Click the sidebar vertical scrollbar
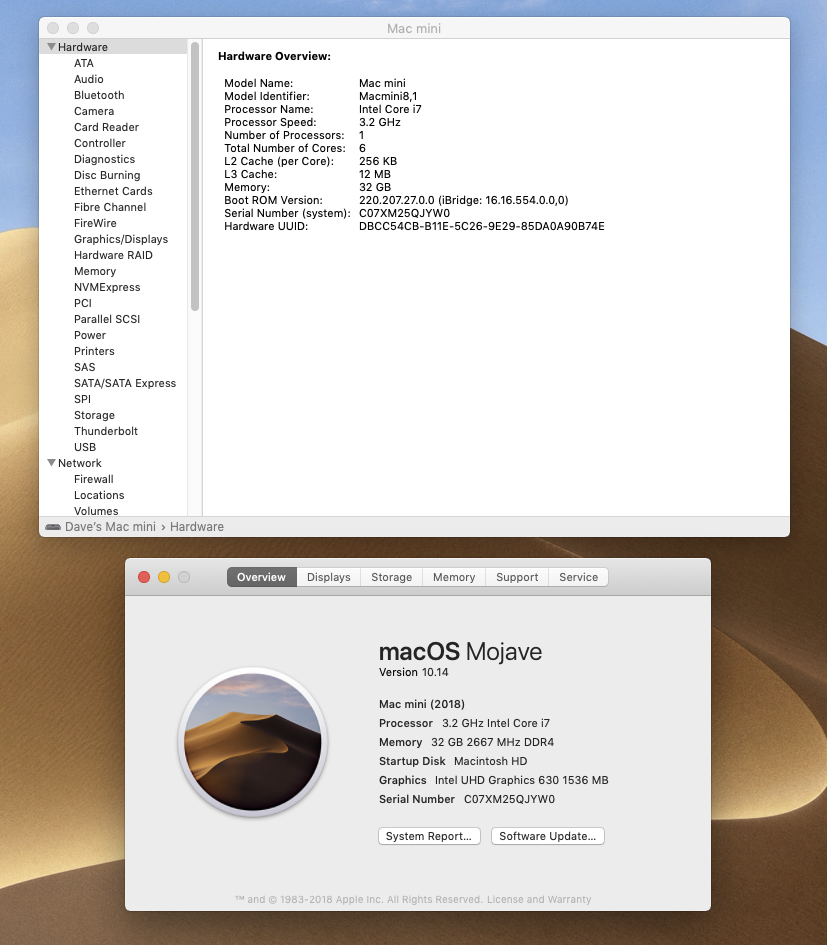The height and width of the screenshot is (945, 827). [195, 177]
